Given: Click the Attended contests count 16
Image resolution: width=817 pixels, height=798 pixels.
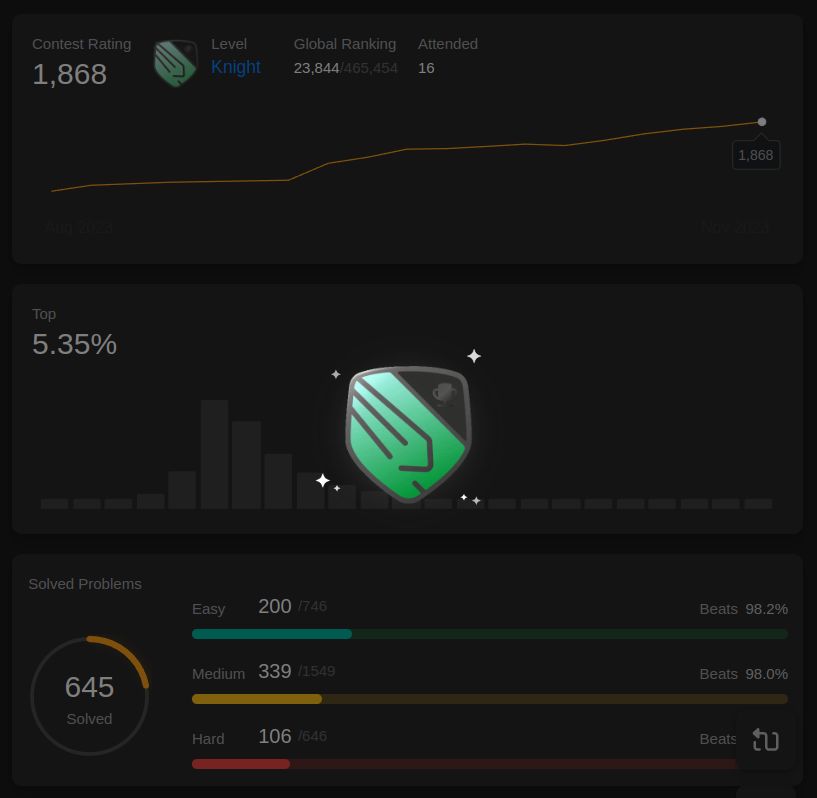Looking at the screenshot, I should pyautogui.click(x=426, y=68).
